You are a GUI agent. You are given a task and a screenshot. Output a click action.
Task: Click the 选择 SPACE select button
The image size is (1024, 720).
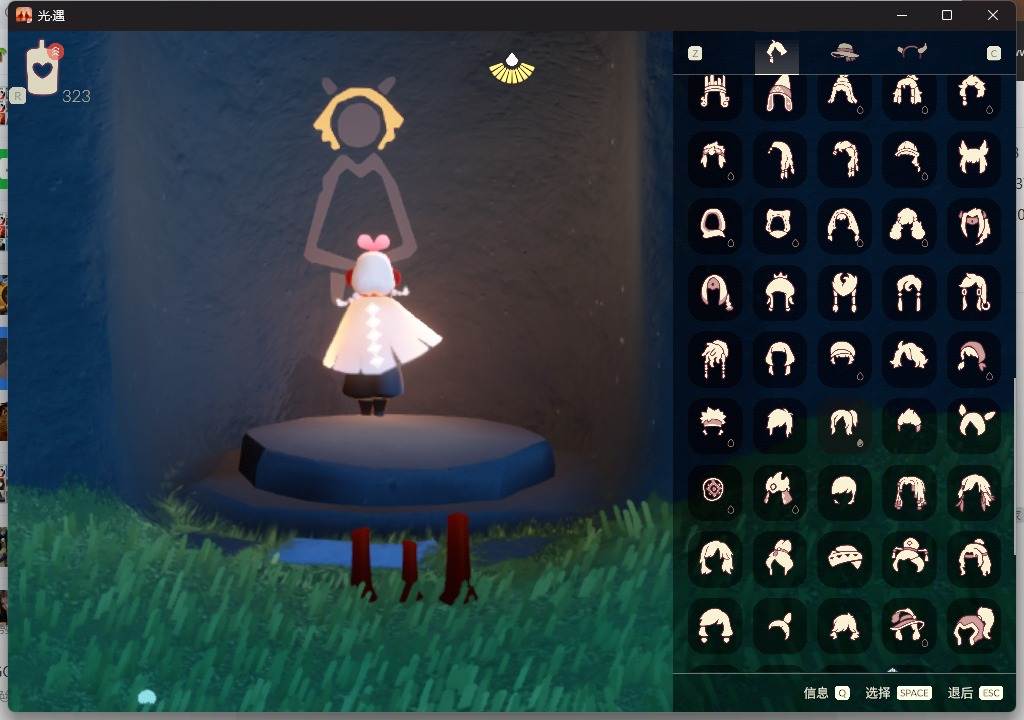[x=897, y=693]
